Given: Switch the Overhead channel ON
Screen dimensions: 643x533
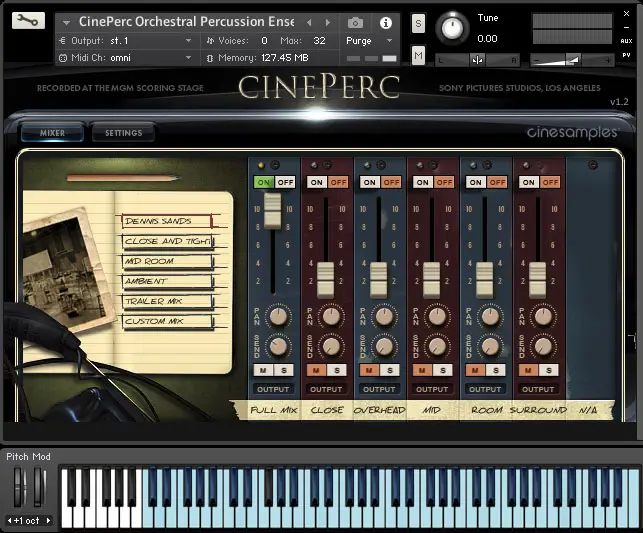Looking at the screenshot, I should pyautogui.click(x=369, y=182).
